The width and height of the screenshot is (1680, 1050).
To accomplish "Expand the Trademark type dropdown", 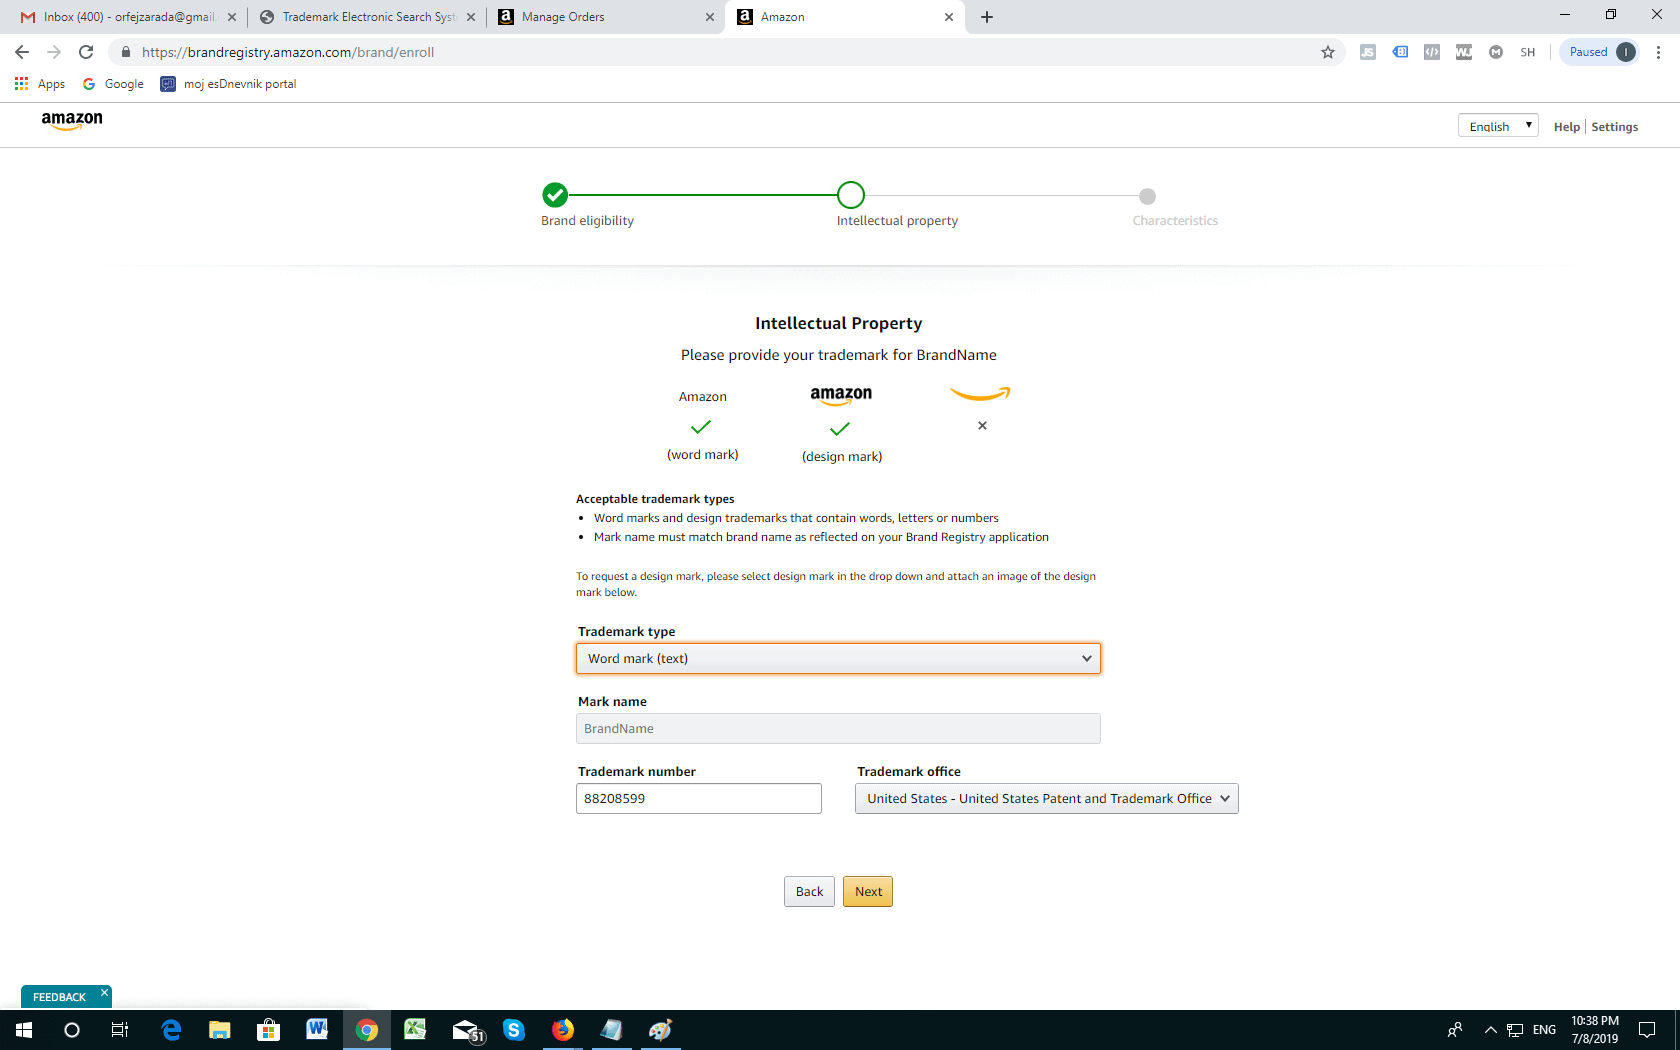I will (x=838, y=659).
